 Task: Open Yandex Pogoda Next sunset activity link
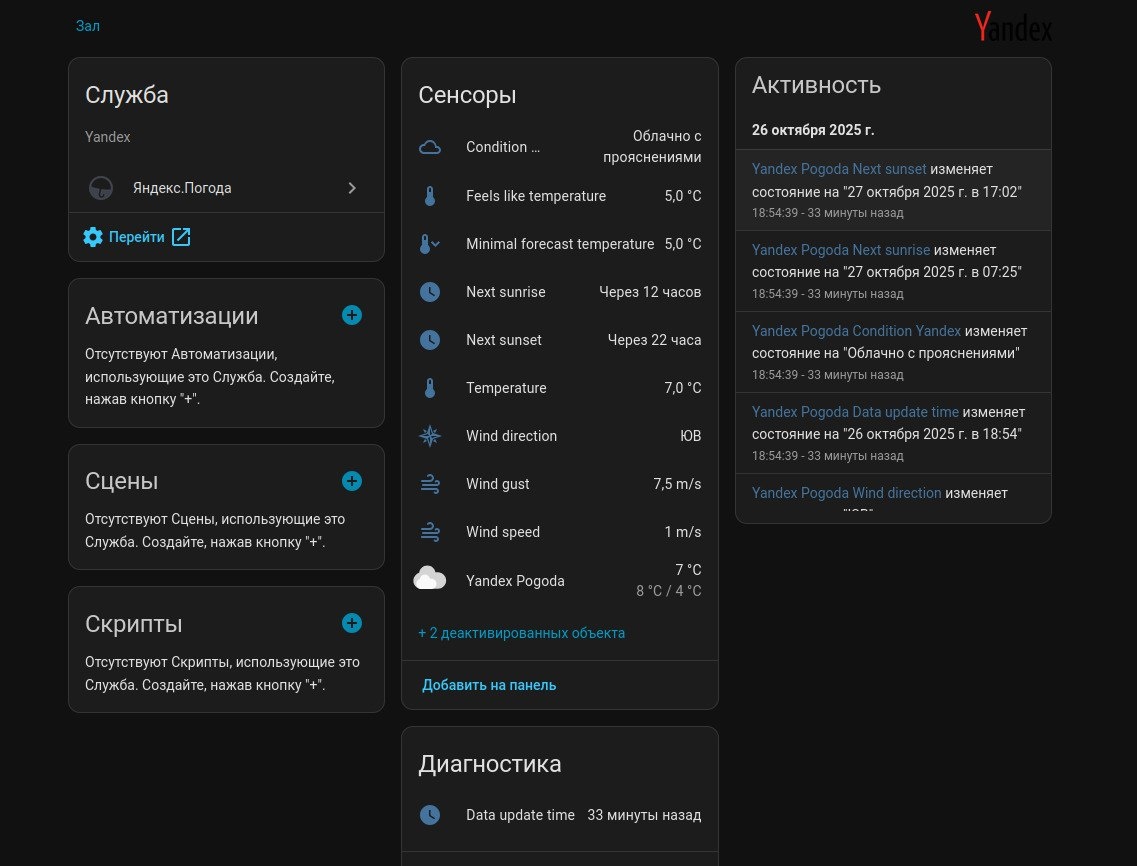click(839, 169)
